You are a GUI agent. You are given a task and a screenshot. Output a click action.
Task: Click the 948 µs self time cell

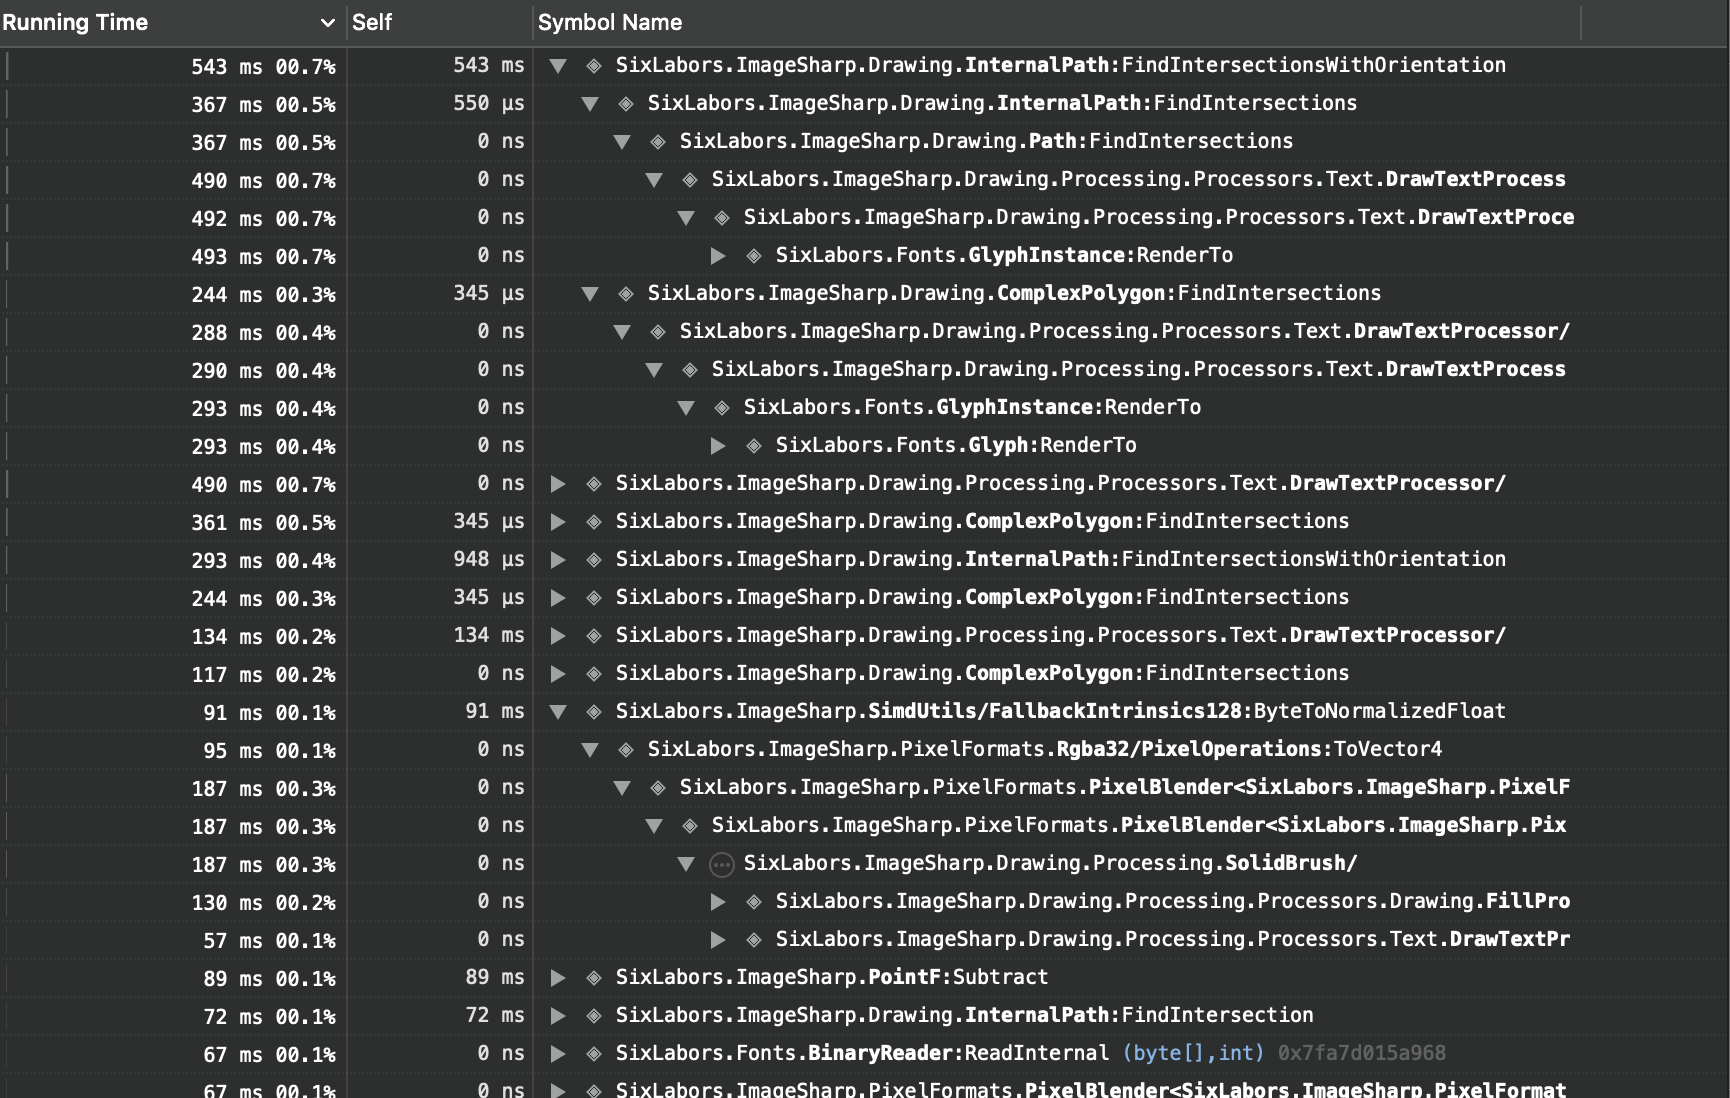(489, 559)
